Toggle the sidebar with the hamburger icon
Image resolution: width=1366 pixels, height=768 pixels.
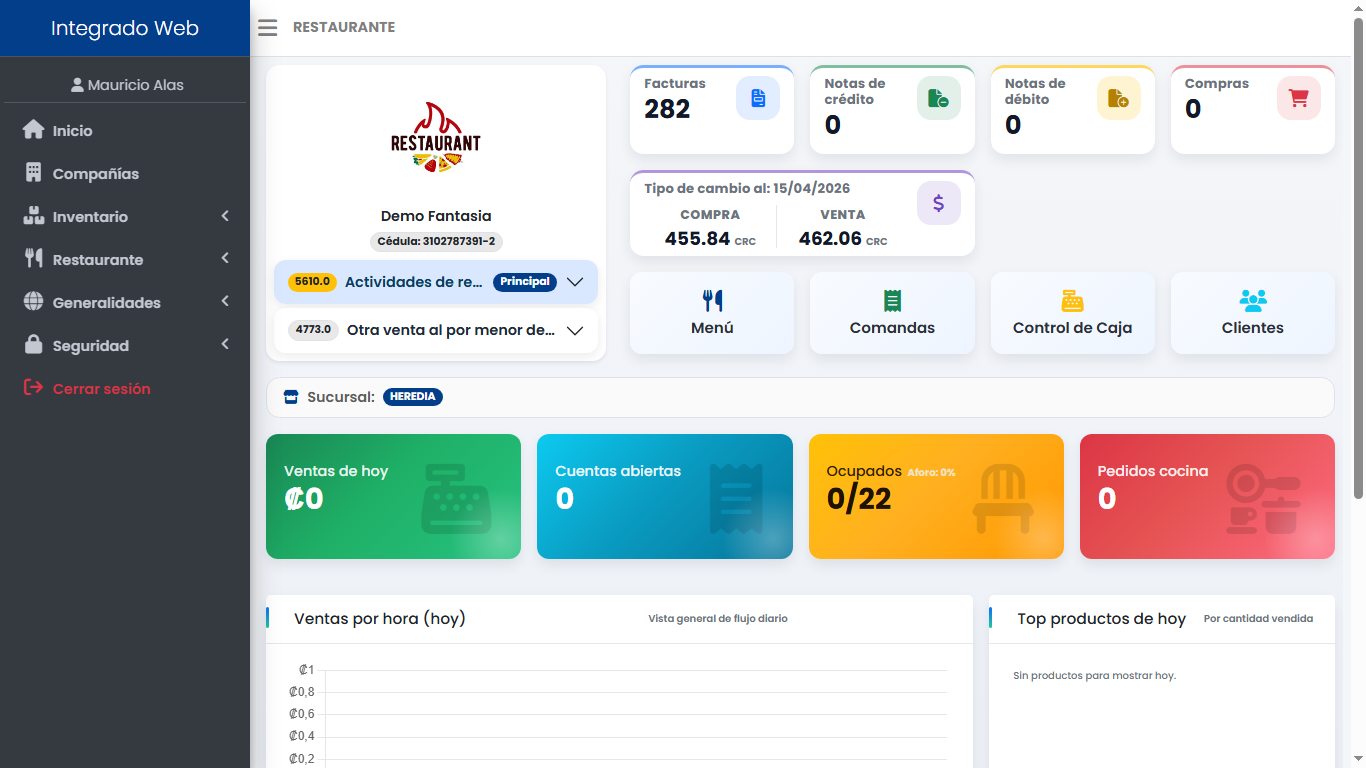point(266,27)
